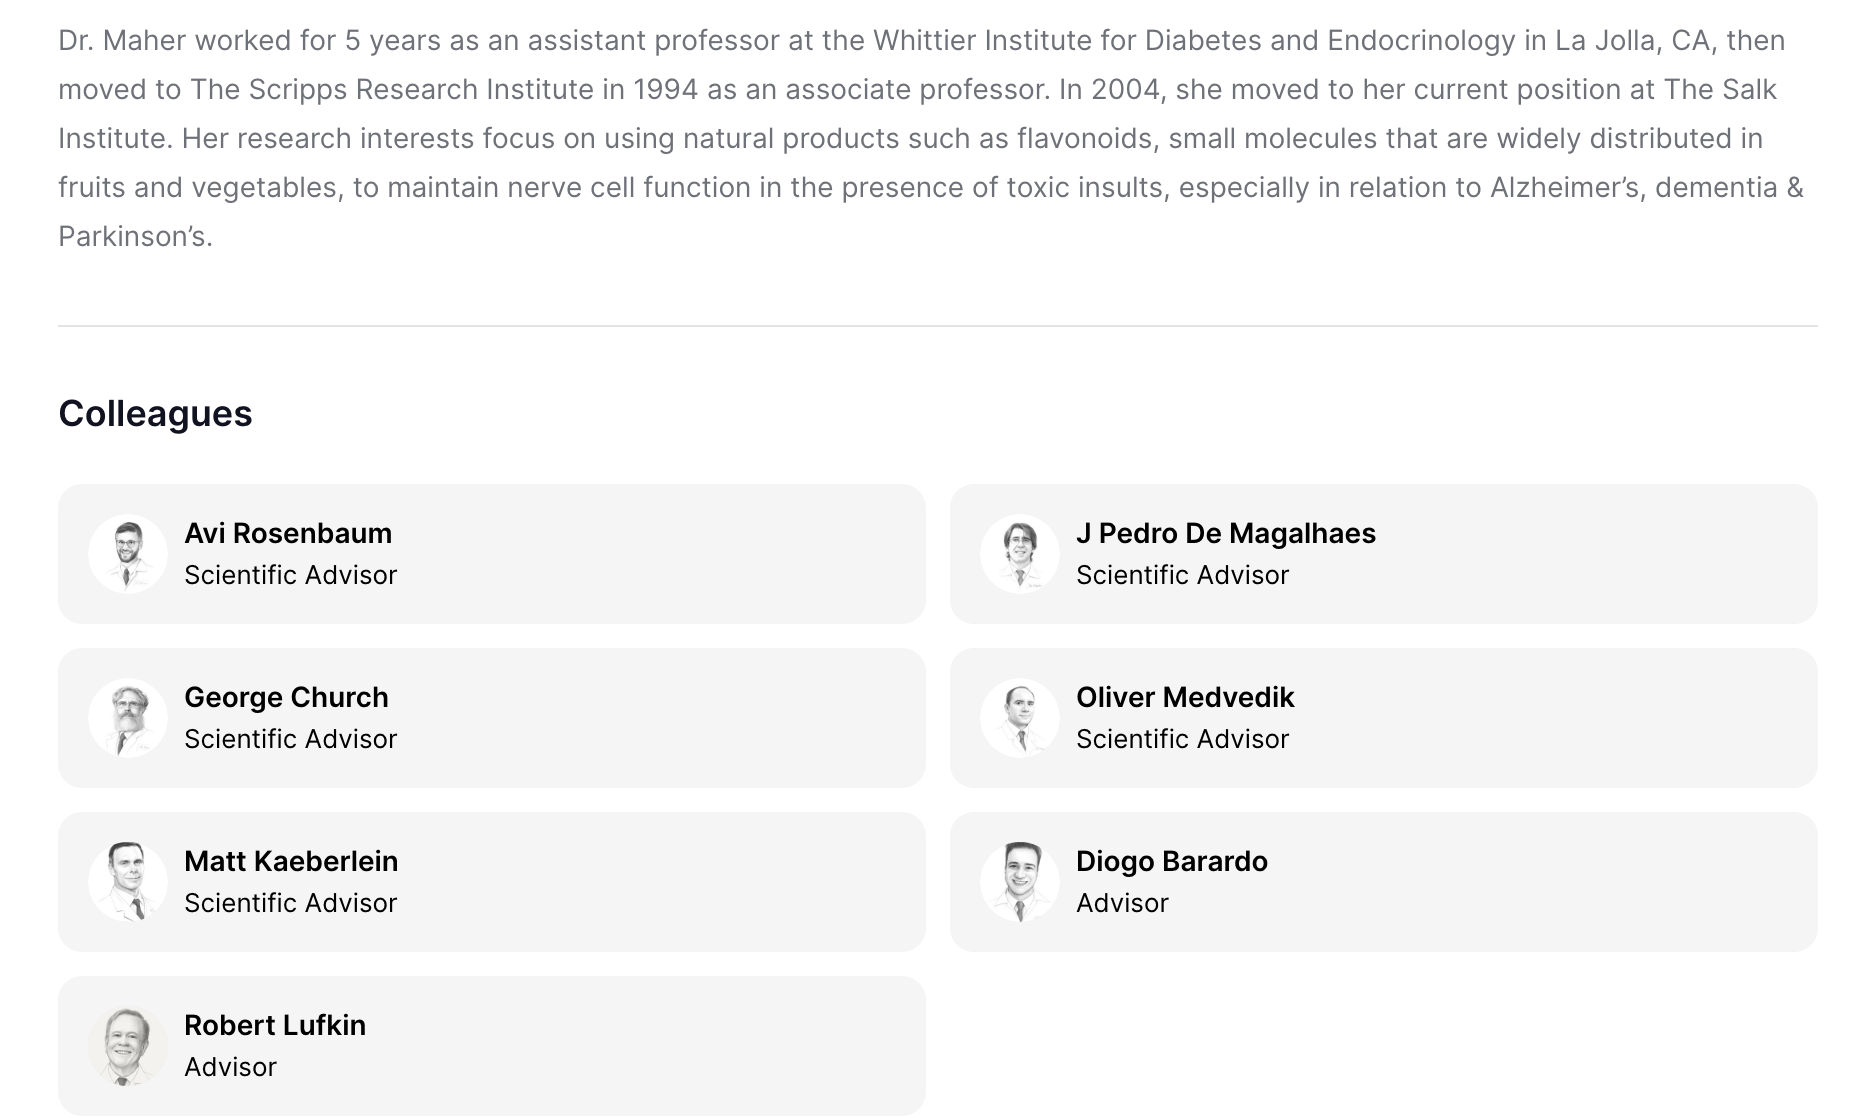
Task: Click Advisor label under Robert Lufkin
Action: coord(230,1067)
